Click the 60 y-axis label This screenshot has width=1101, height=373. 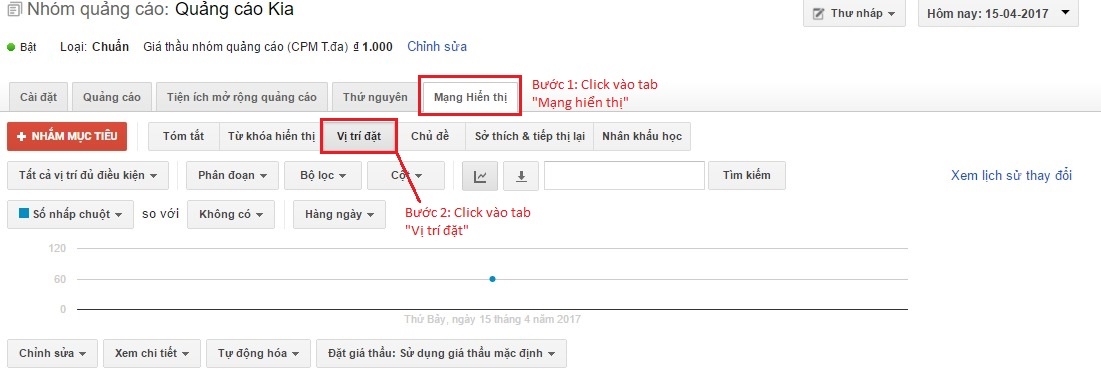click(x=60, y=279)
